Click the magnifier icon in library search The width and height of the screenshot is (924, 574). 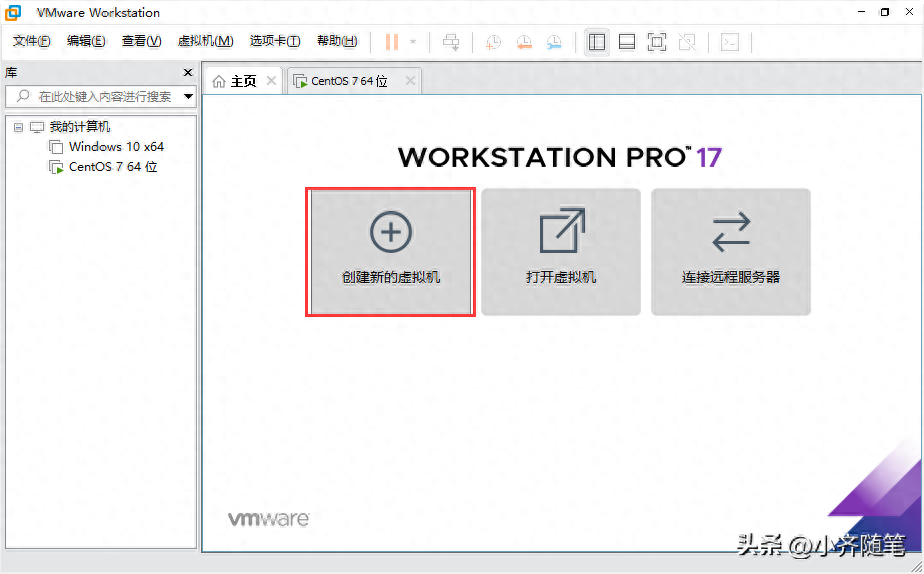tap(23, 96)
